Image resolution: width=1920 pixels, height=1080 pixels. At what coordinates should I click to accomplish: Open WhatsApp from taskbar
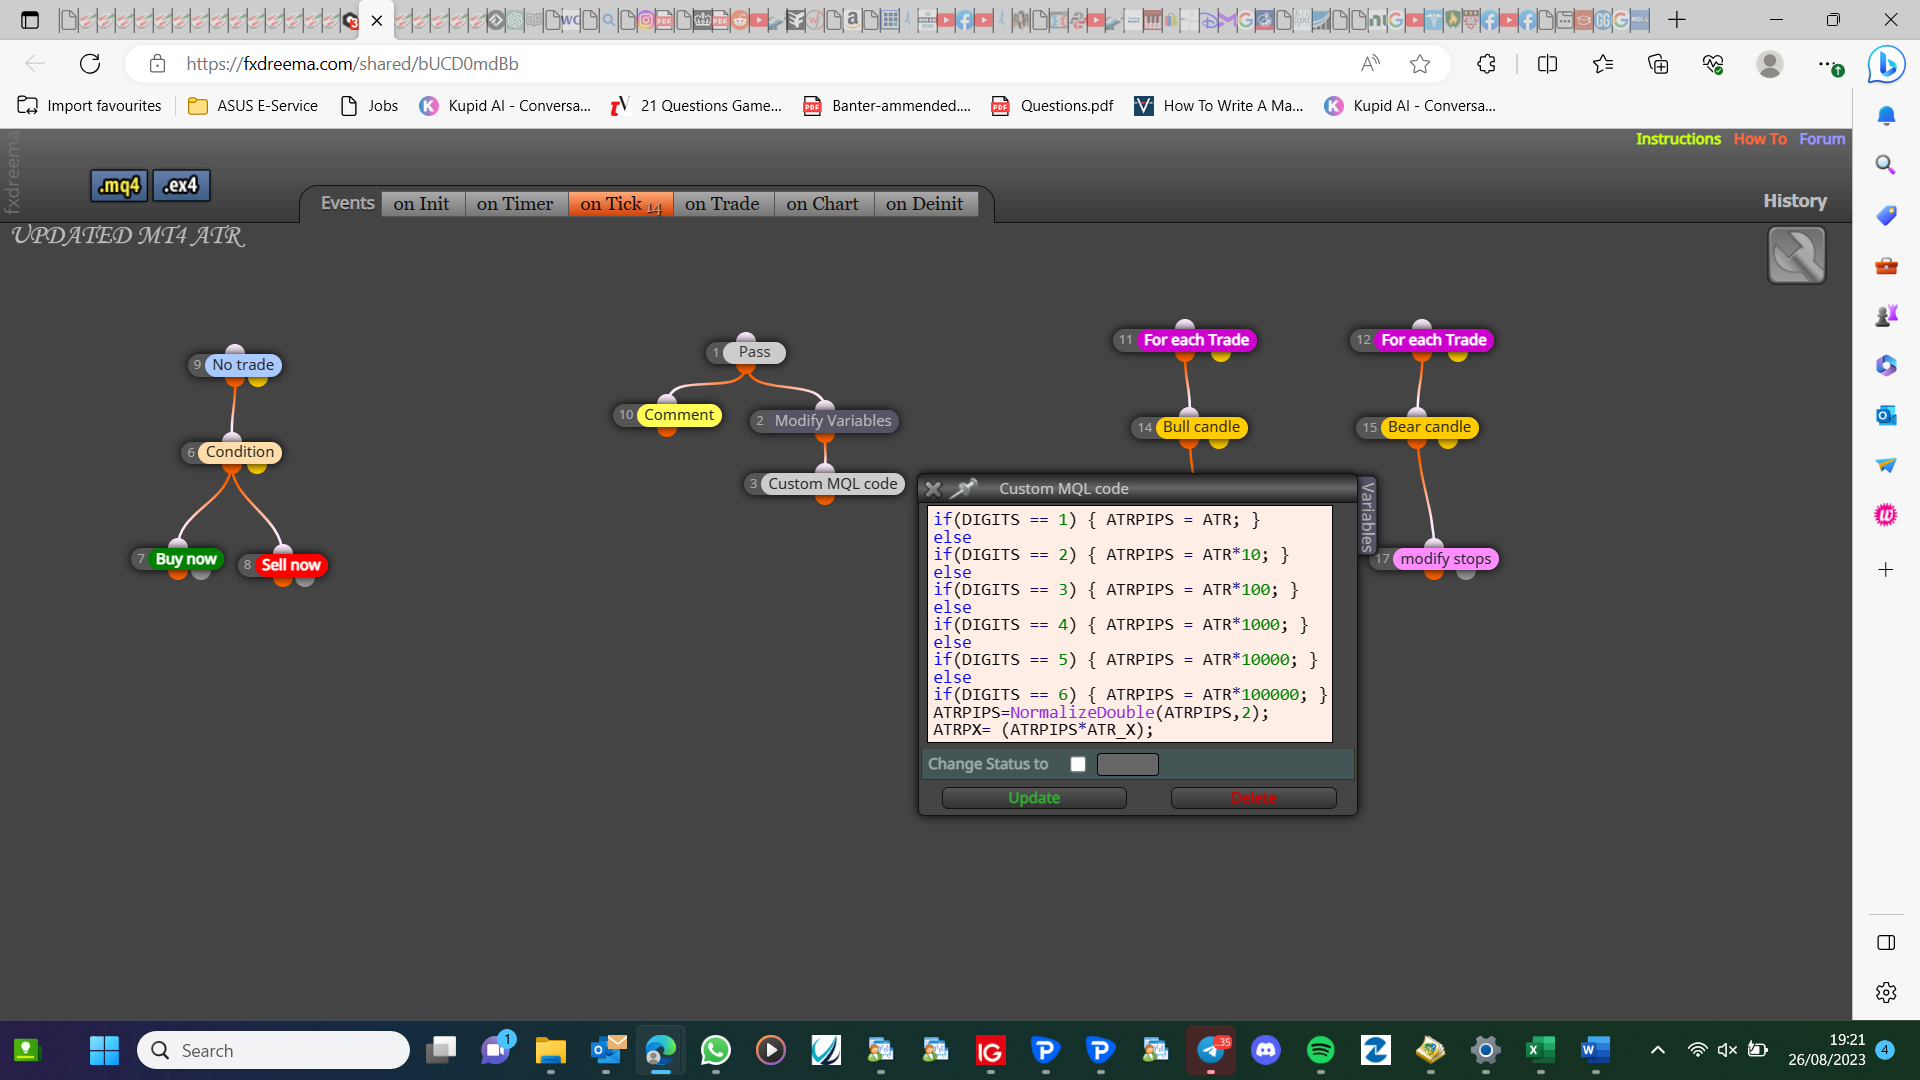pos(716,1050)
